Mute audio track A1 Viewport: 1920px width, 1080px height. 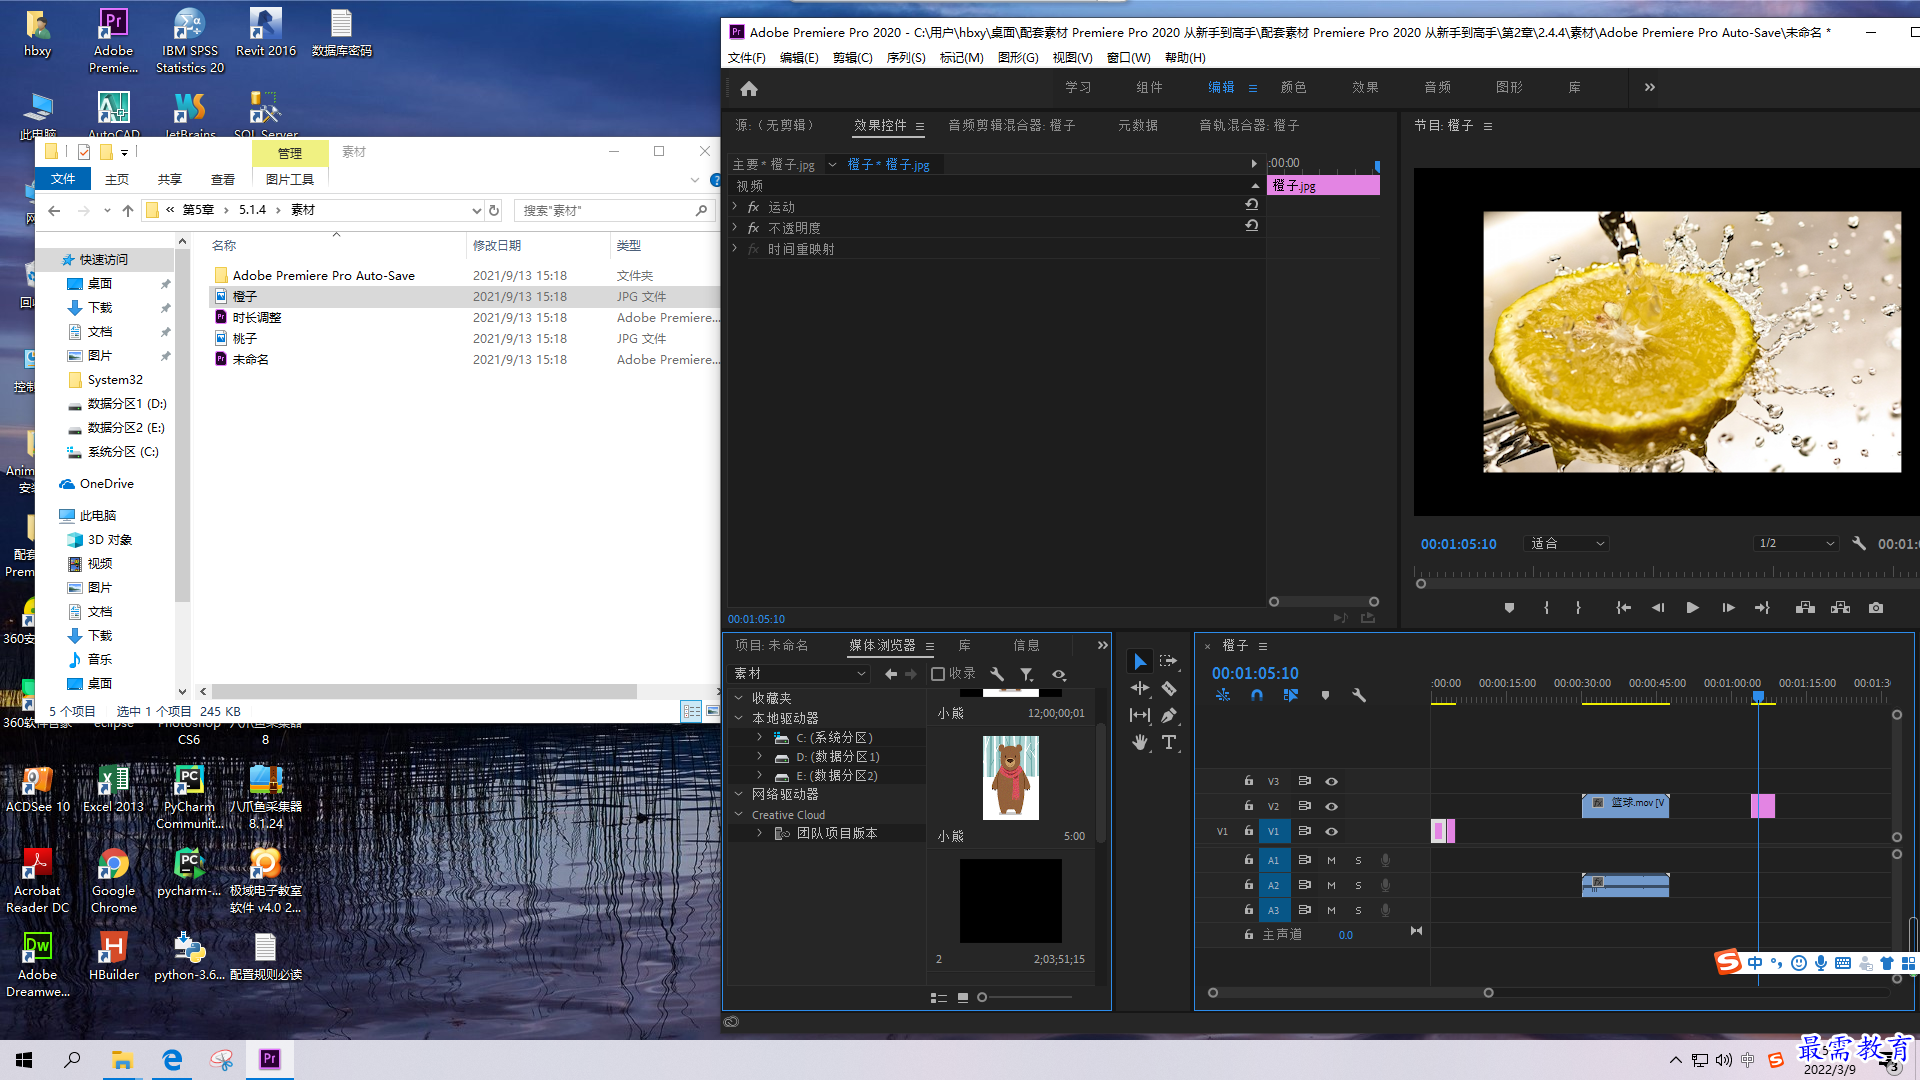[x=1331, y=860]
